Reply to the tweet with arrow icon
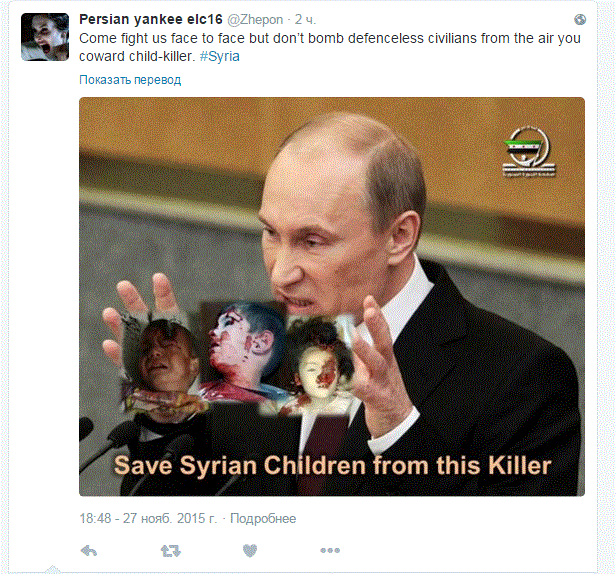The height and width of the screenshot is (574, 616). 89,551
